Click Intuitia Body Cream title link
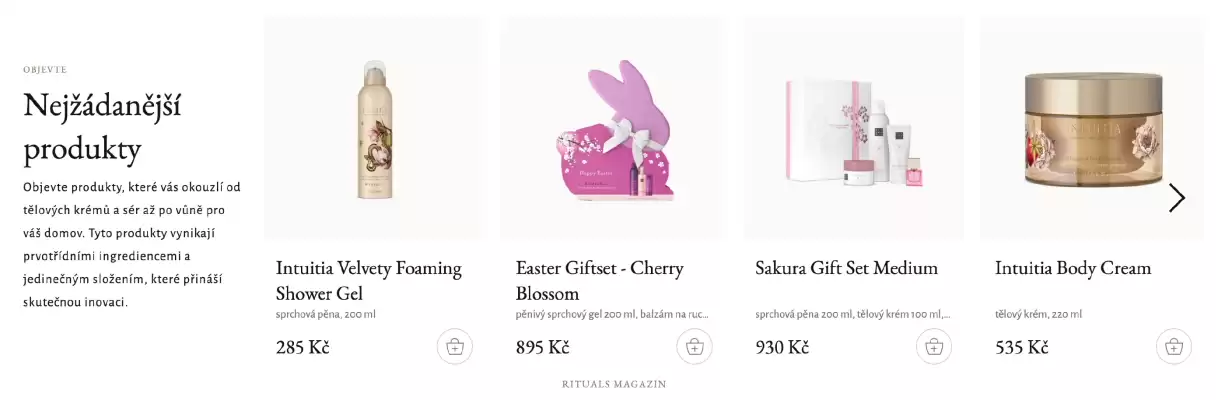This screenshot has height=400, width=1225. [x=1073, y=268]
